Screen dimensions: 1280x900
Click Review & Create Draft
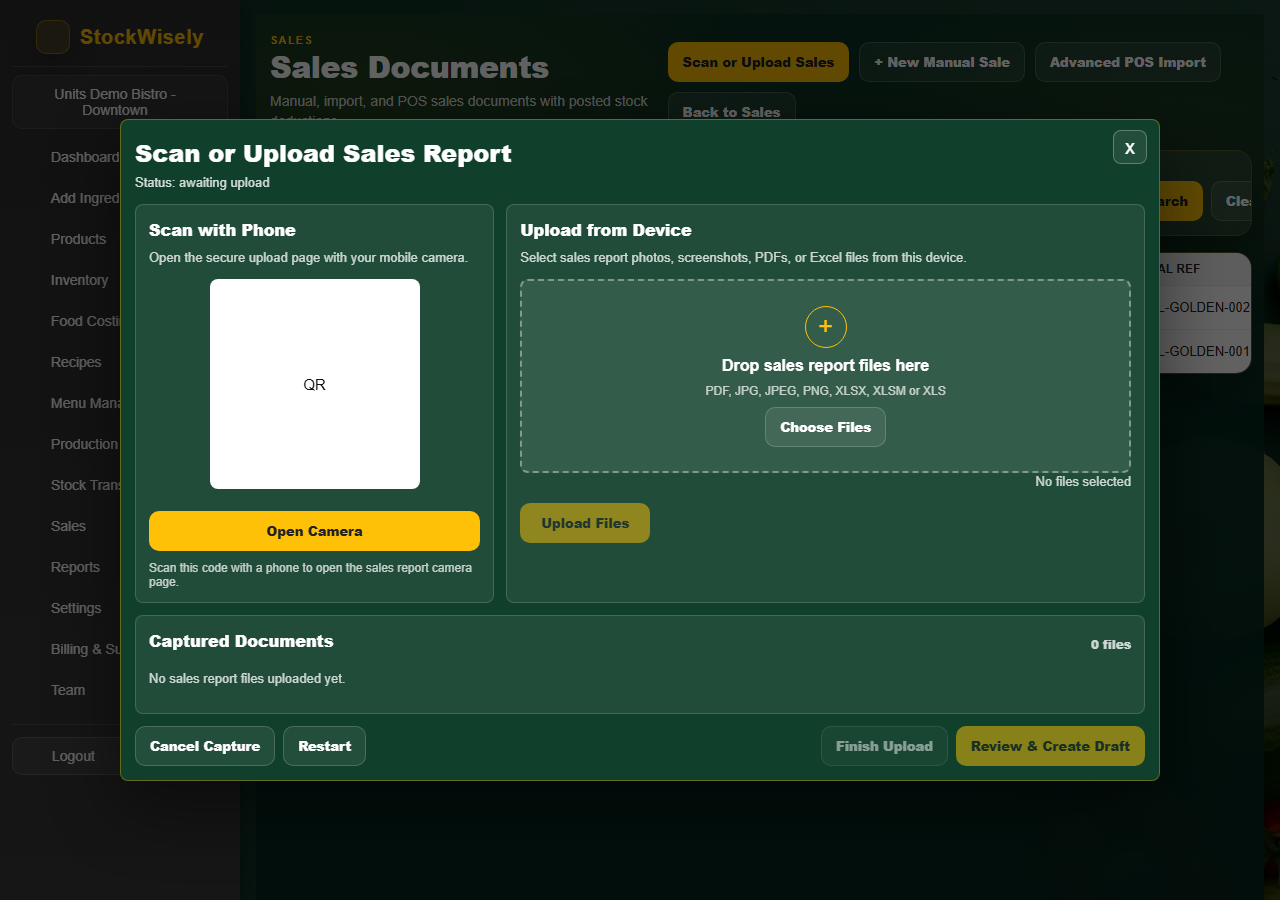click(1050, 746)
